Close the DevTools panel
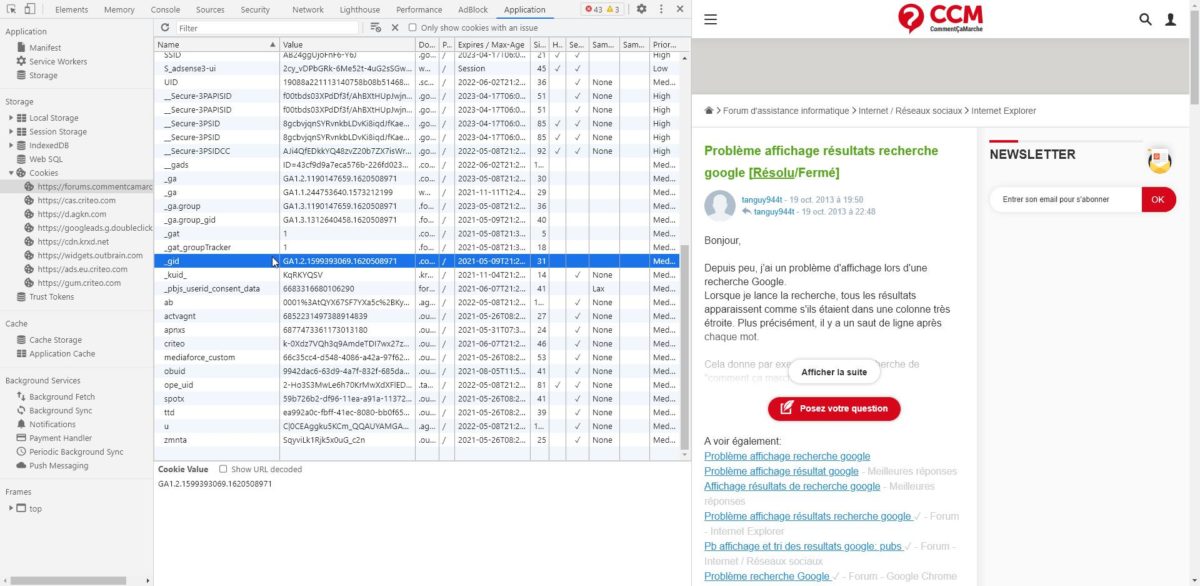The width and height of the screenshot is (1200, 586). [x=679, y=9]
